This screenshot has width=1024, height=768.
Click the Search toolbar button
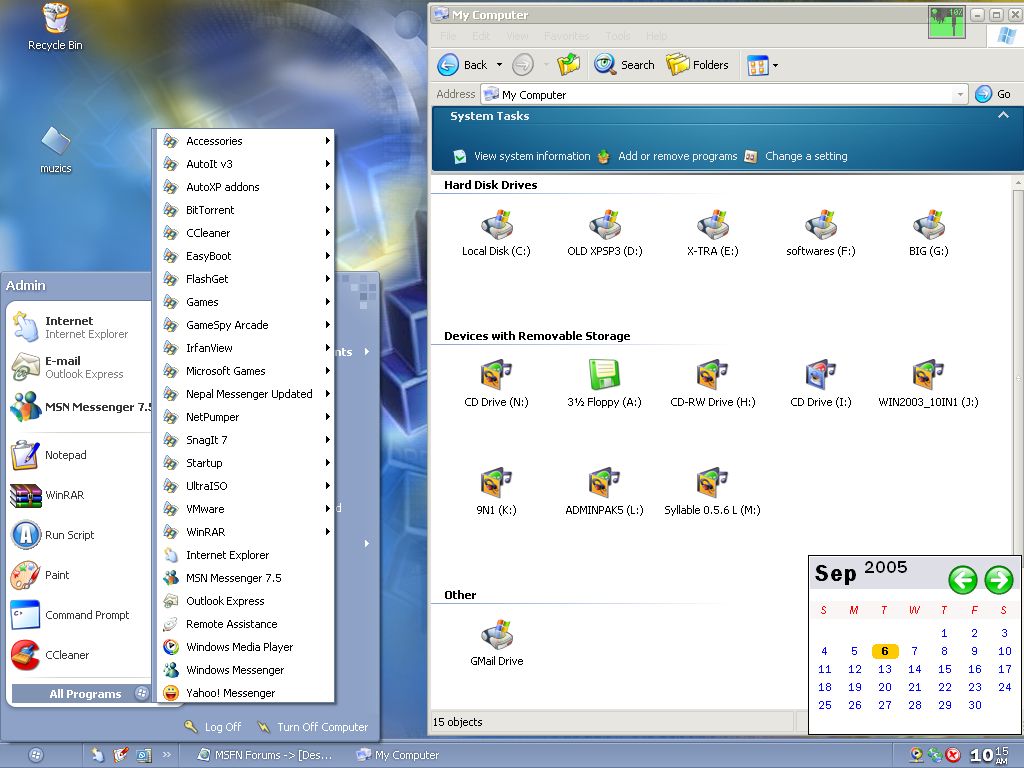coord(624,65)
